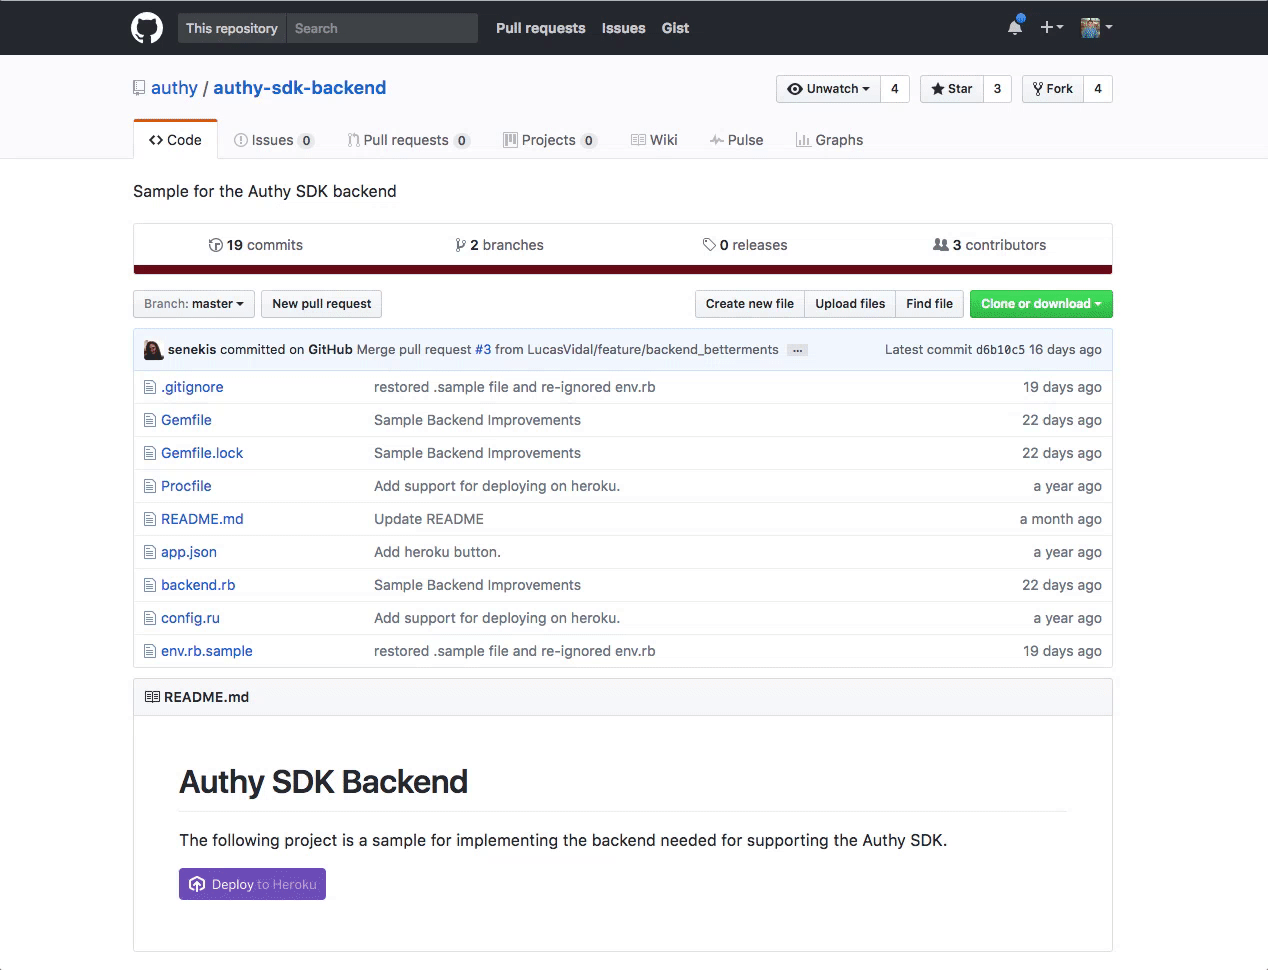The width and height of the screenshot is (1268, 970).
Task: Open pull request #3 link
Action: click(483, 350)
